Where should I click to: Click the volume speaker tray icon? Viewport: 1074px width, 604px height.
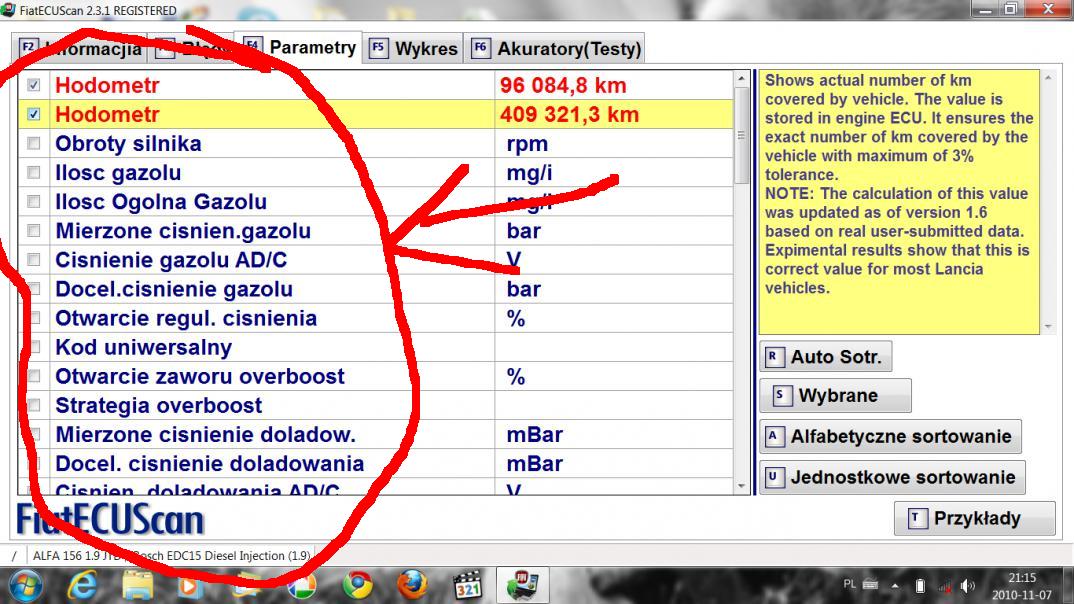point(965,585)
